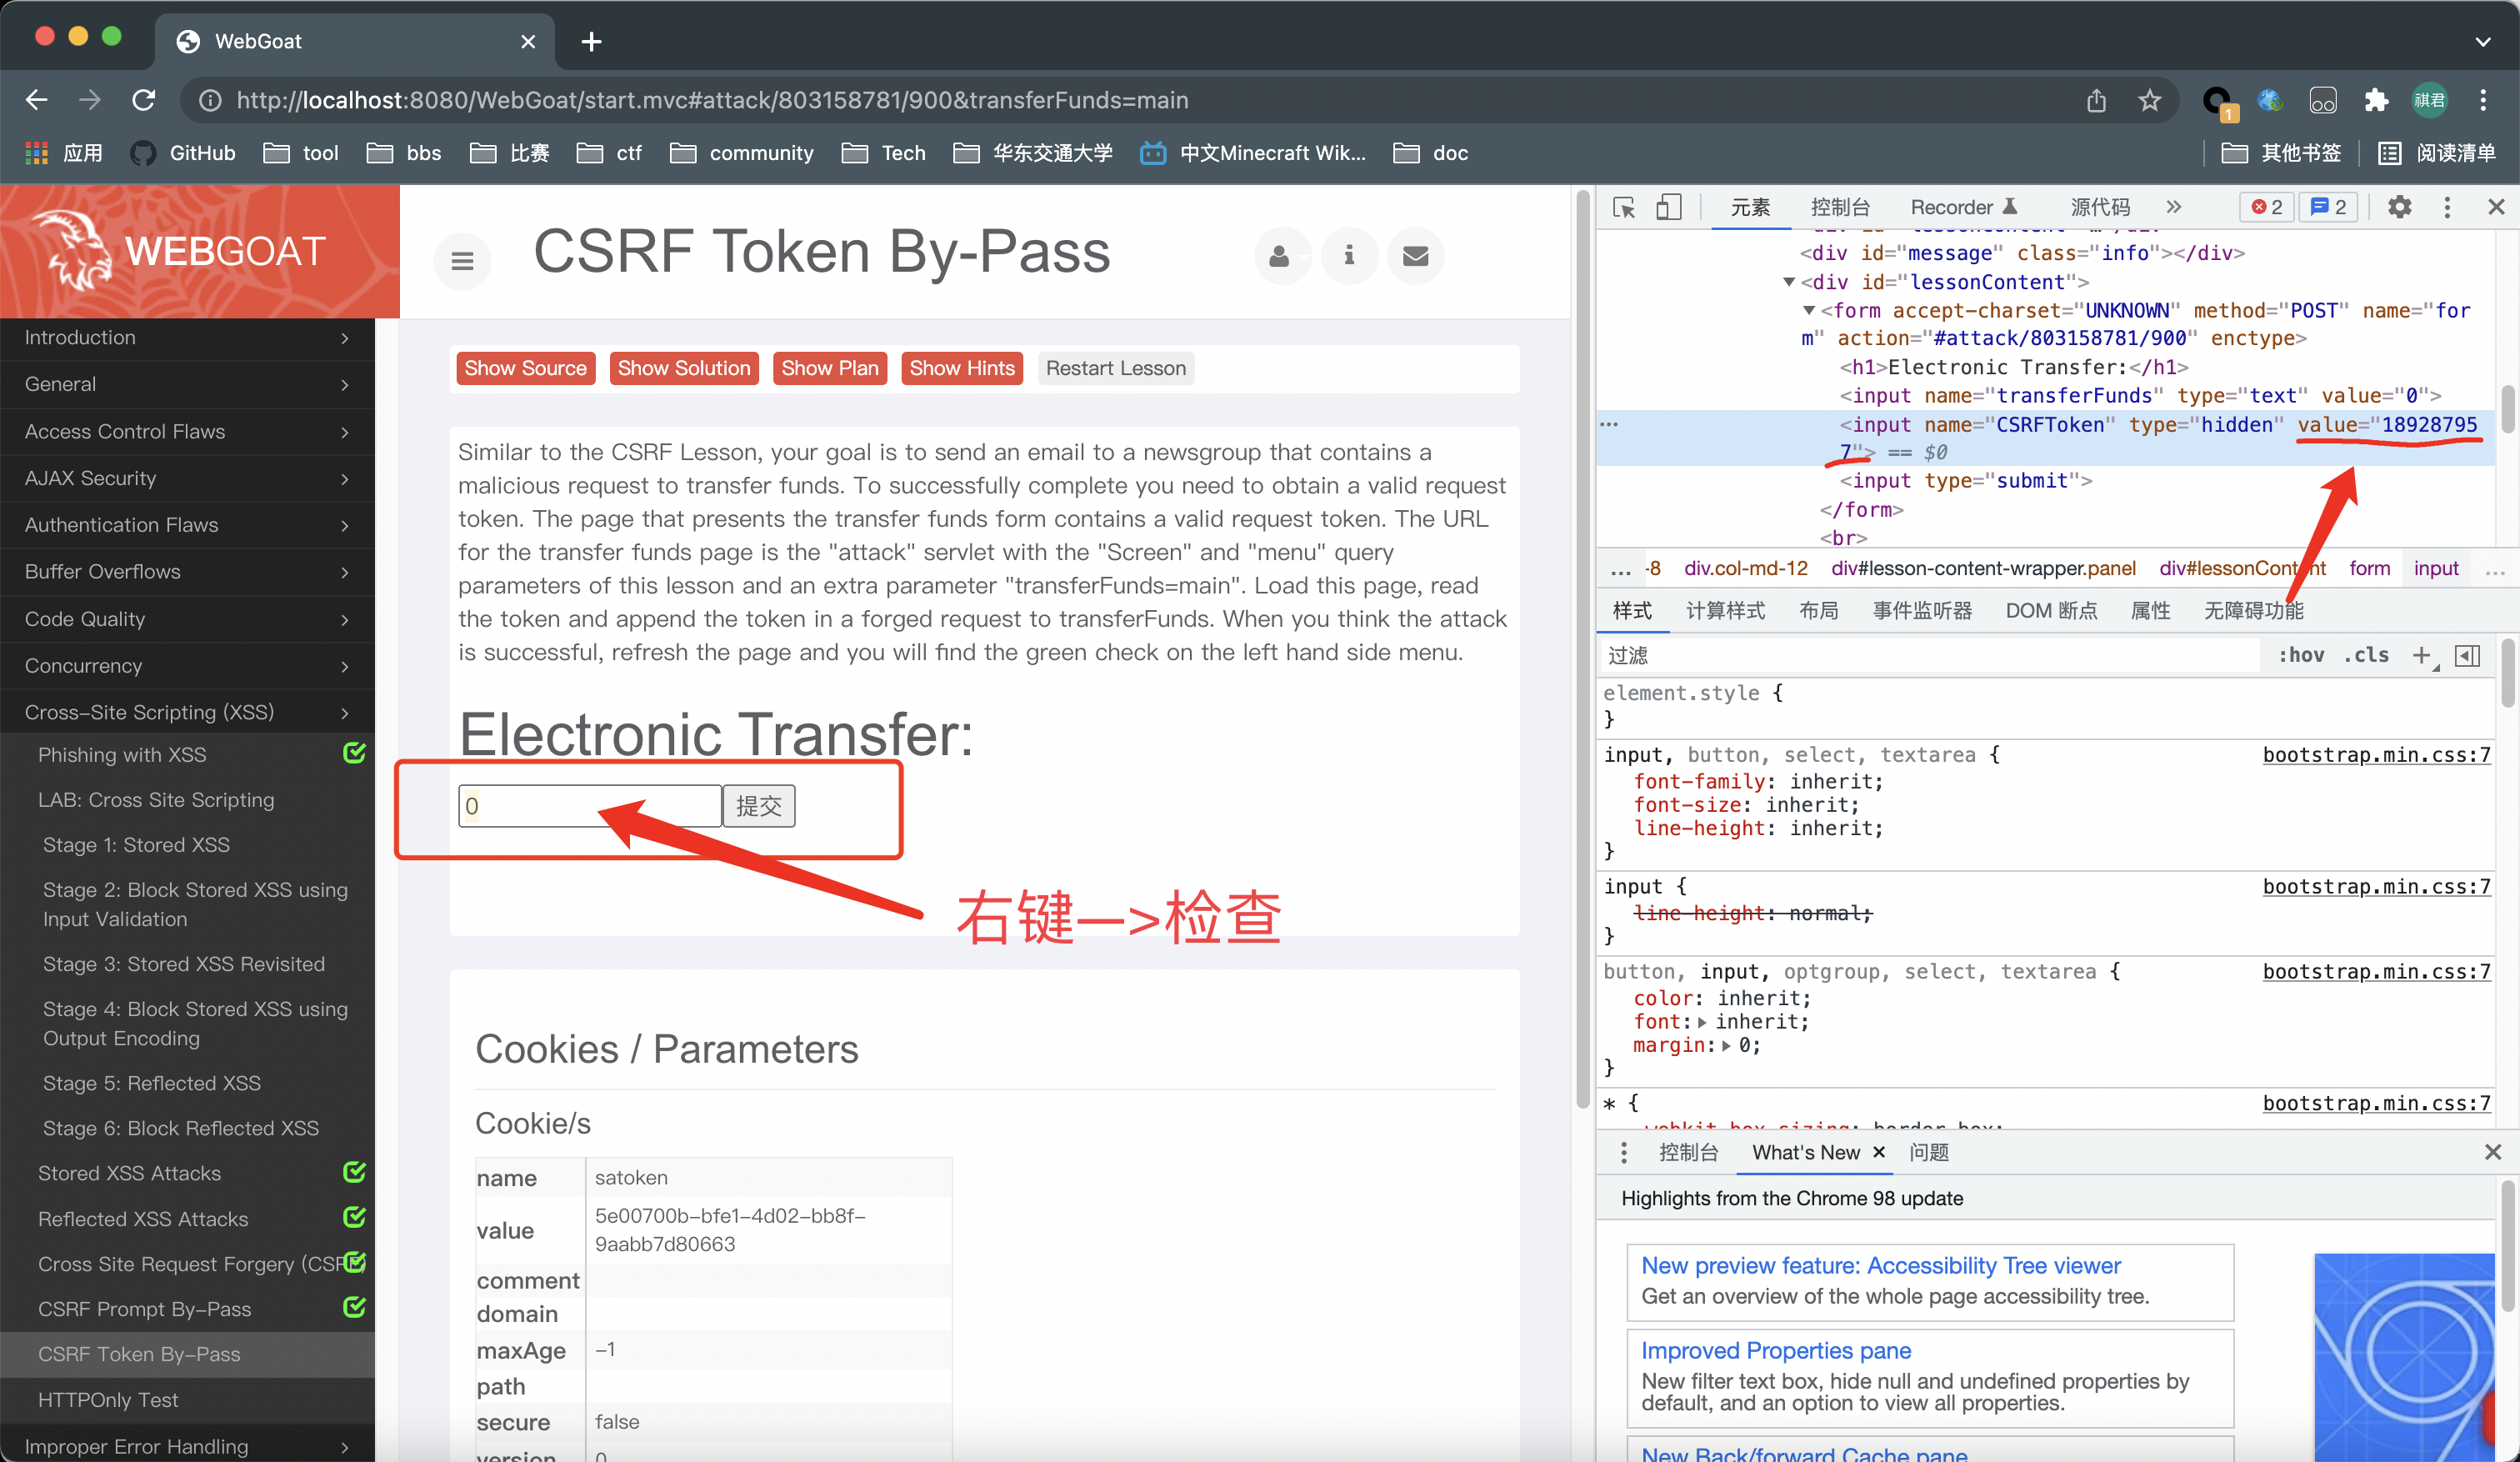Switch to the Recorder DevTools tab

[1964, 207]
